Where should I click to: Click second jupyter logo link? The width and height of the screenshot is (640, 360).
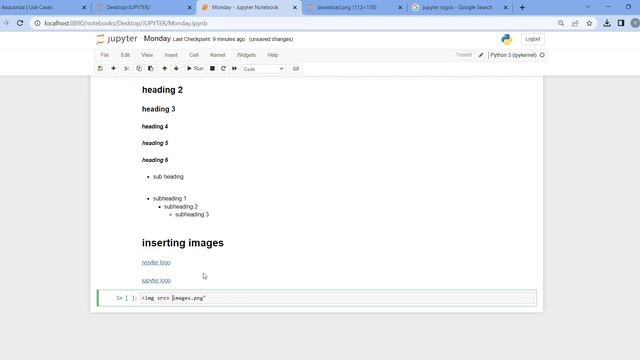pos(156,281)
